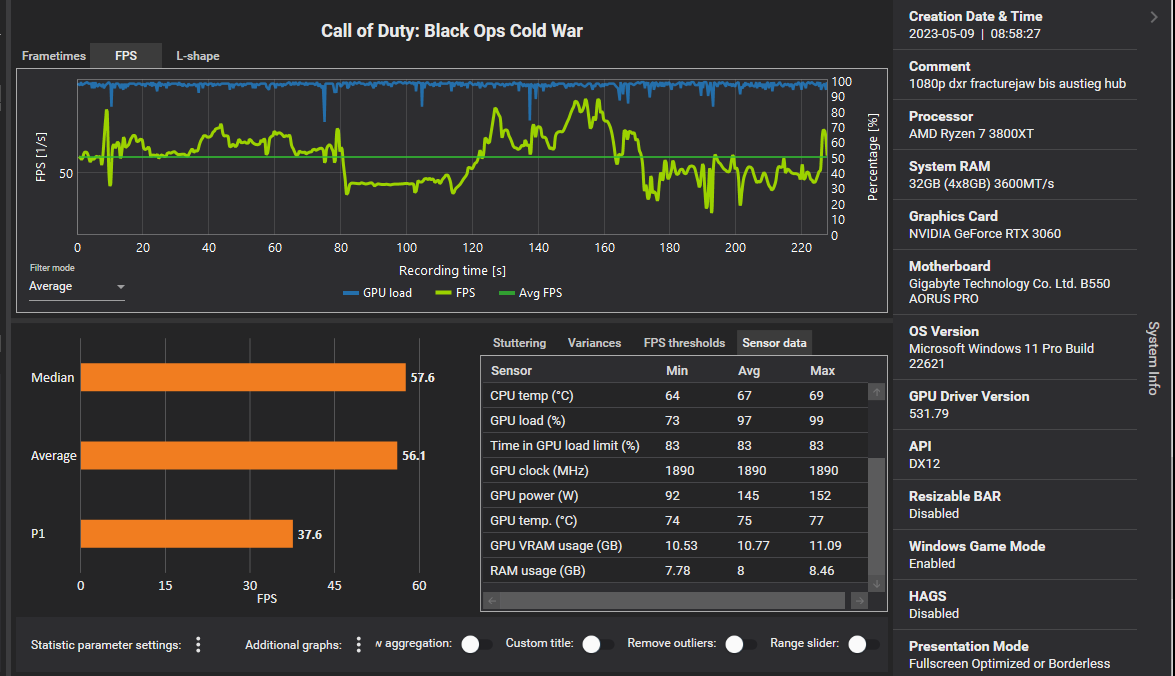This screenshot has width=1175, height=676.
Task: Collapse System Info panel with chevron
Action: click(x=1154, y=17)
